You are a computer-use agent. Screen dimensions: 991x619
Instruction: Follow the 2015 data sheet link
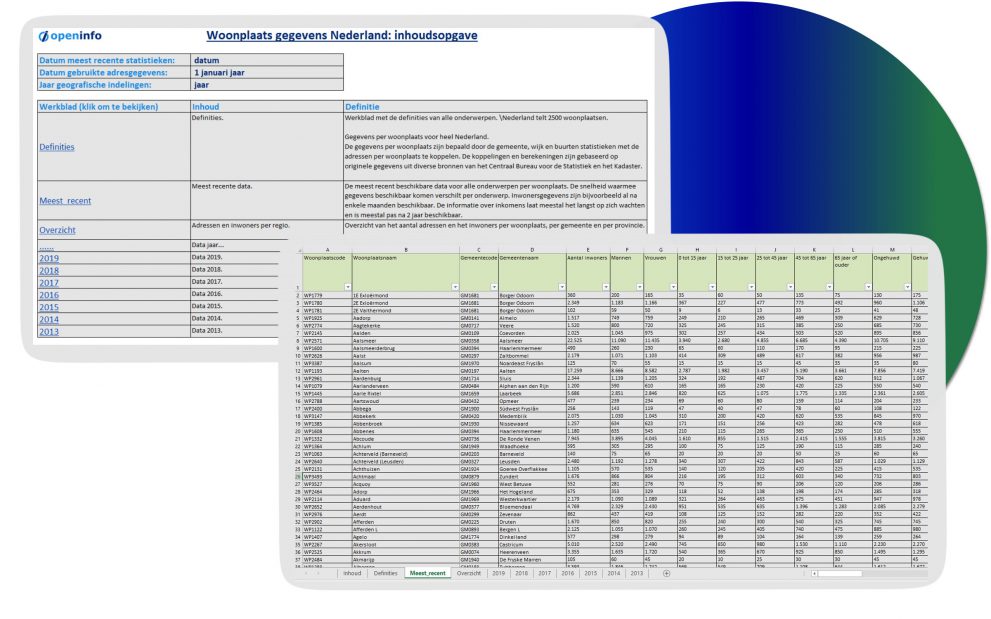point(49,307)
